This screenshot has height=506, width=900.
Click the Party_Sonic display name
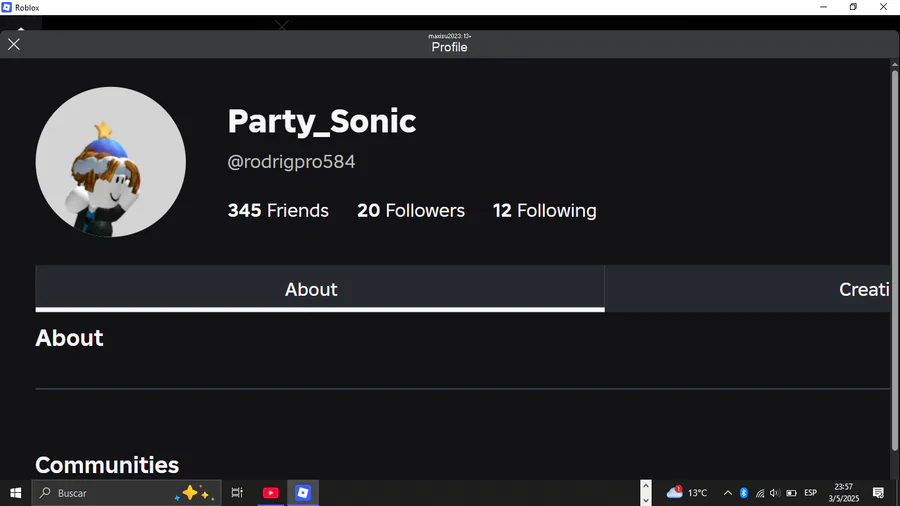point(322,122)
